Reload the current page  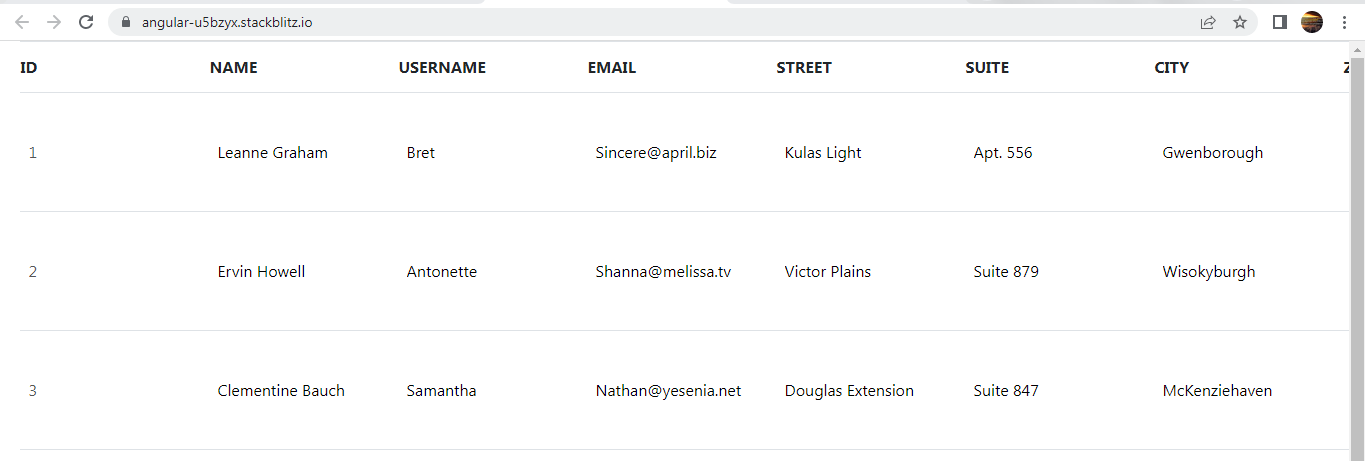(x=87, y=22)
